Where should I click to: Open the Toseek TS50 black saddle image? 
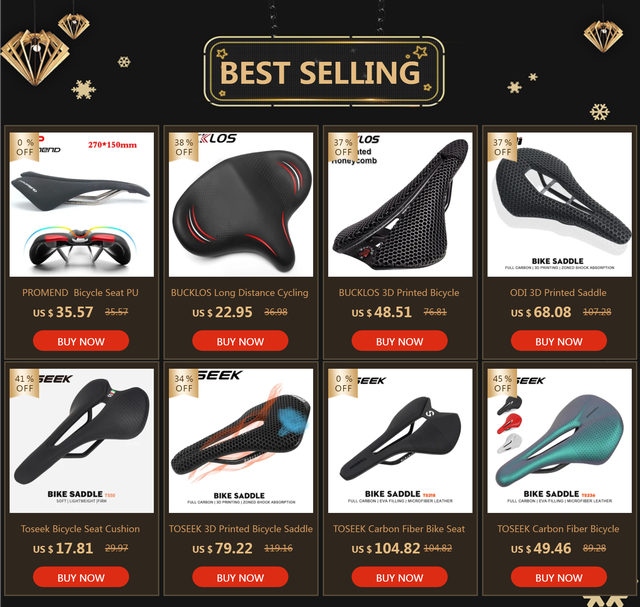(82, 441)
